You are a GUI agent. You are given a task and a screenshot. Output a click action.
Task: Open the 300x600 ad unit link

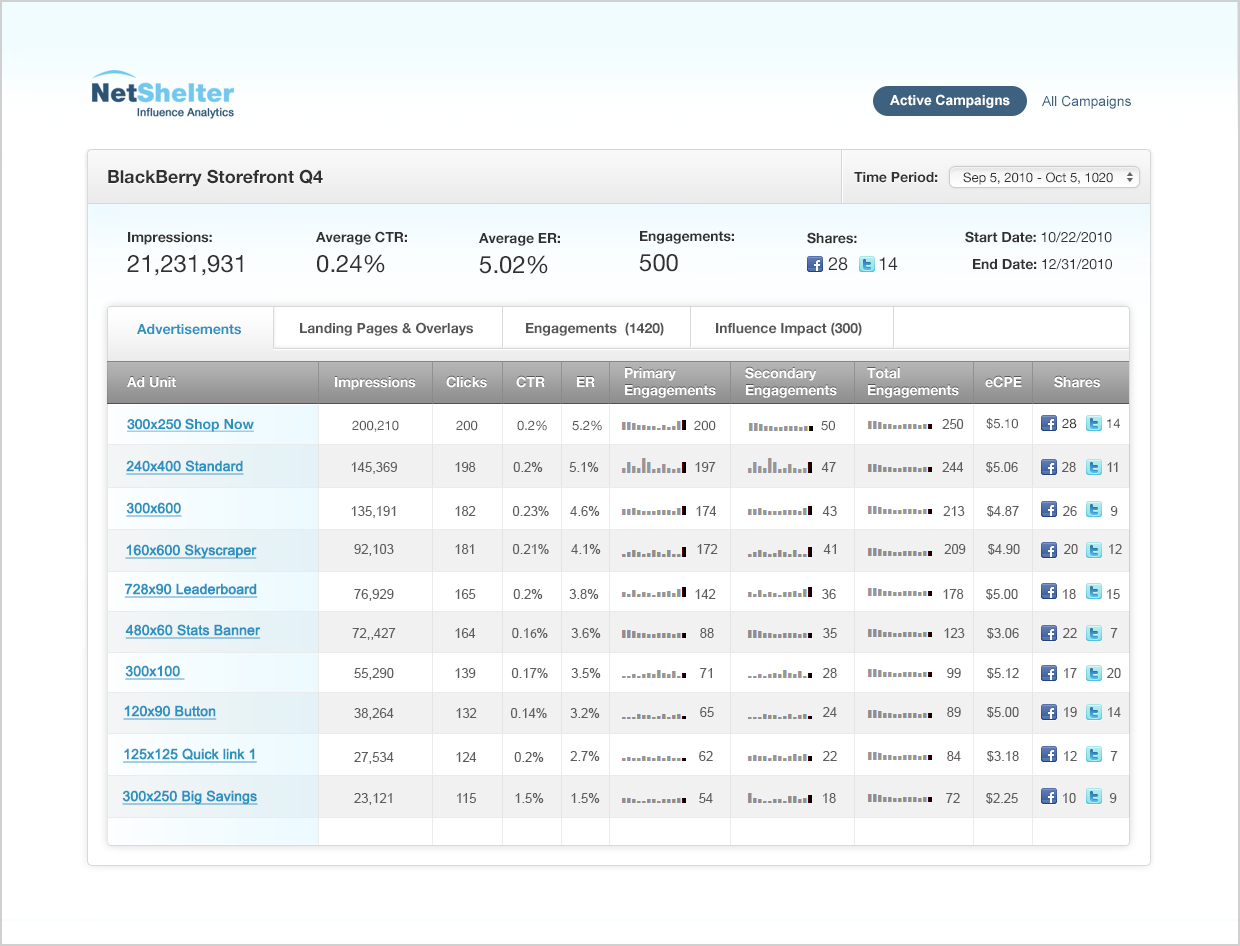click(x=153, y=508)
